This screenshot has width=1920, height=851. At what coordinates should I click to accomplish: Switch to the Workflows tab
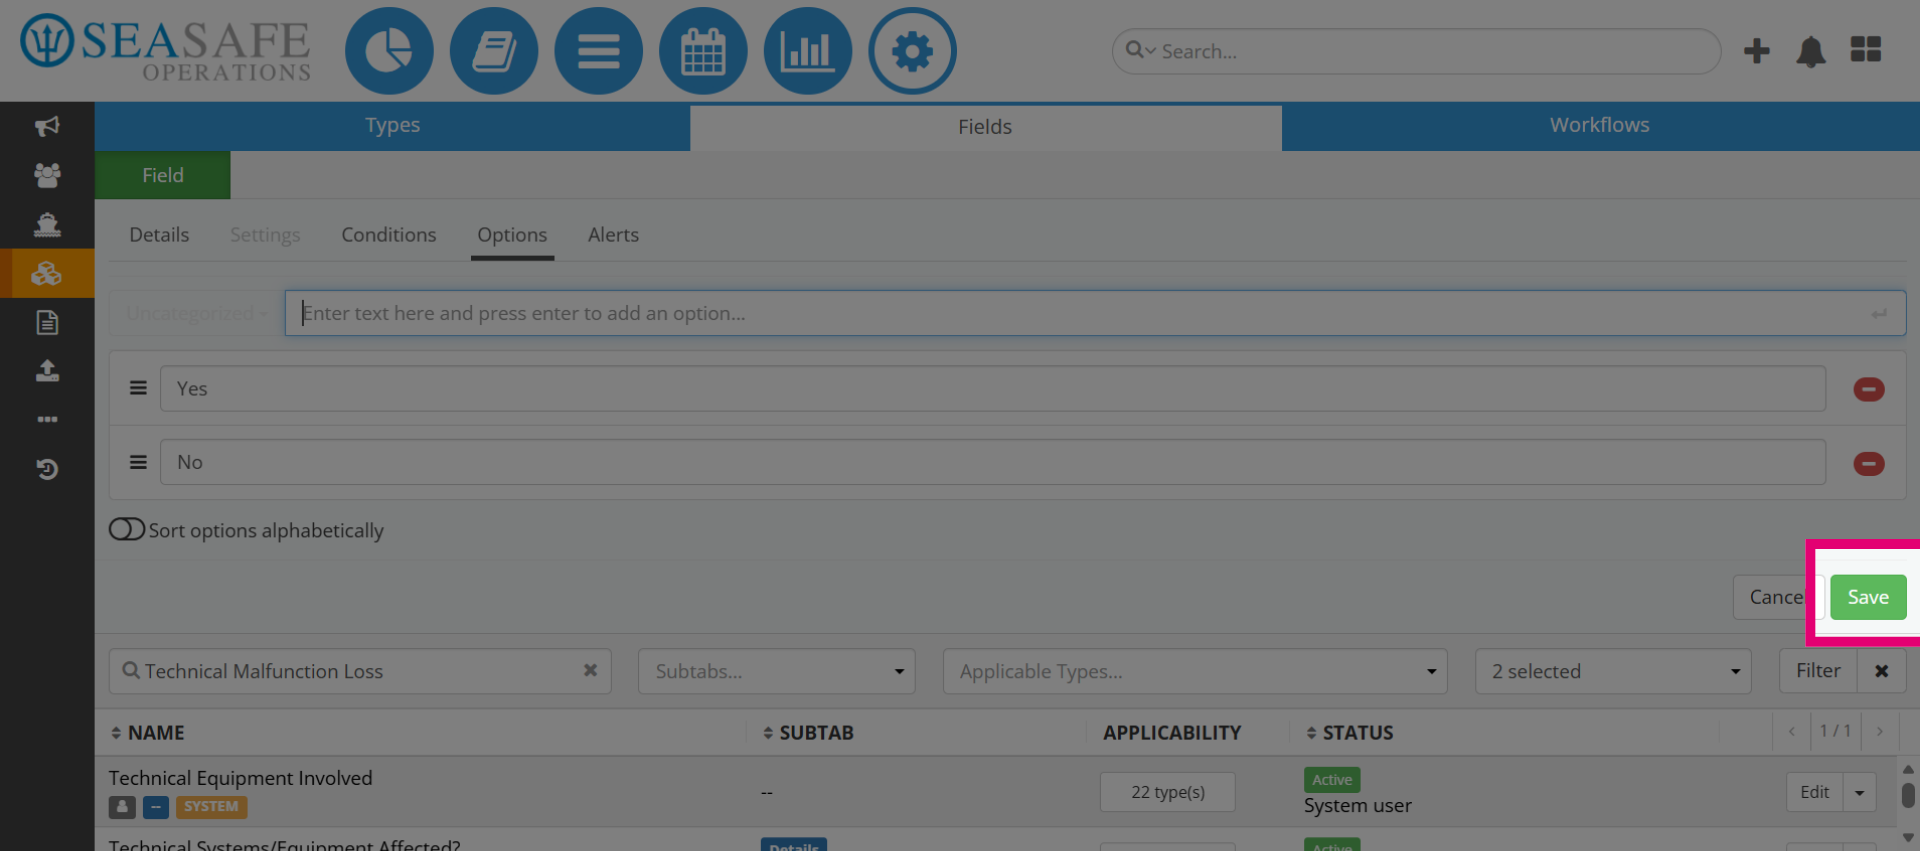pos(1600,126)
